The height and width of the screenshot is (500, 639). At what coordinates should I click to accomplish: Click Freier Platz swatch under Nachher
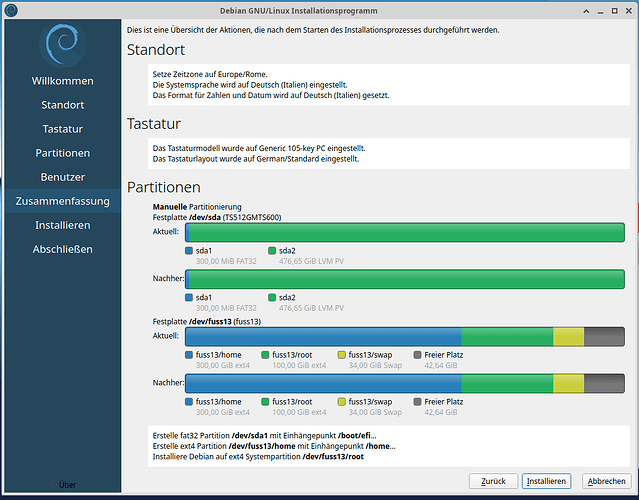417,402
